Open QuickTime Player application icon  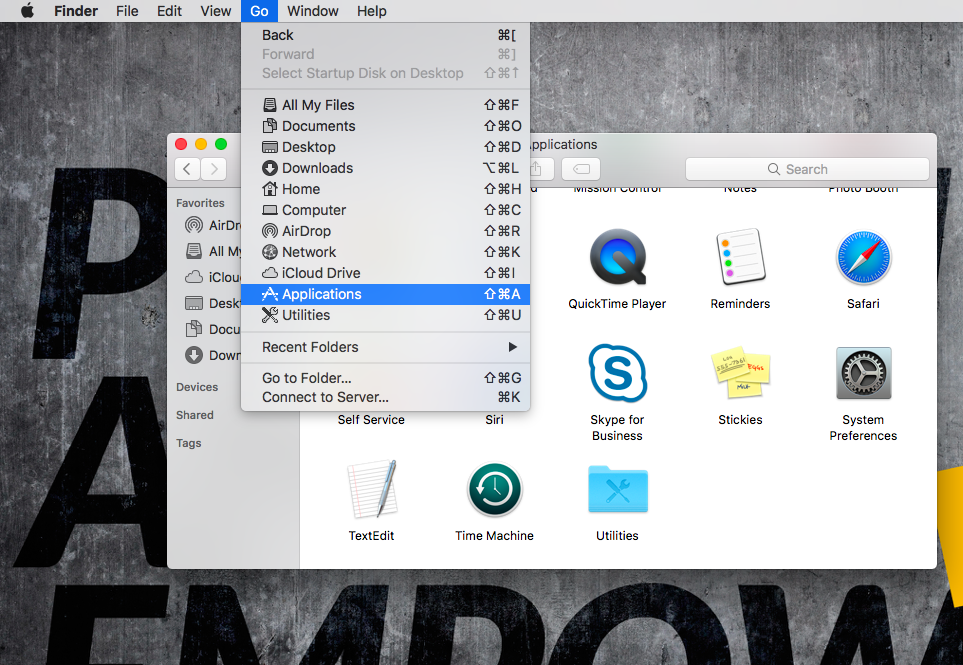(617, 259)
